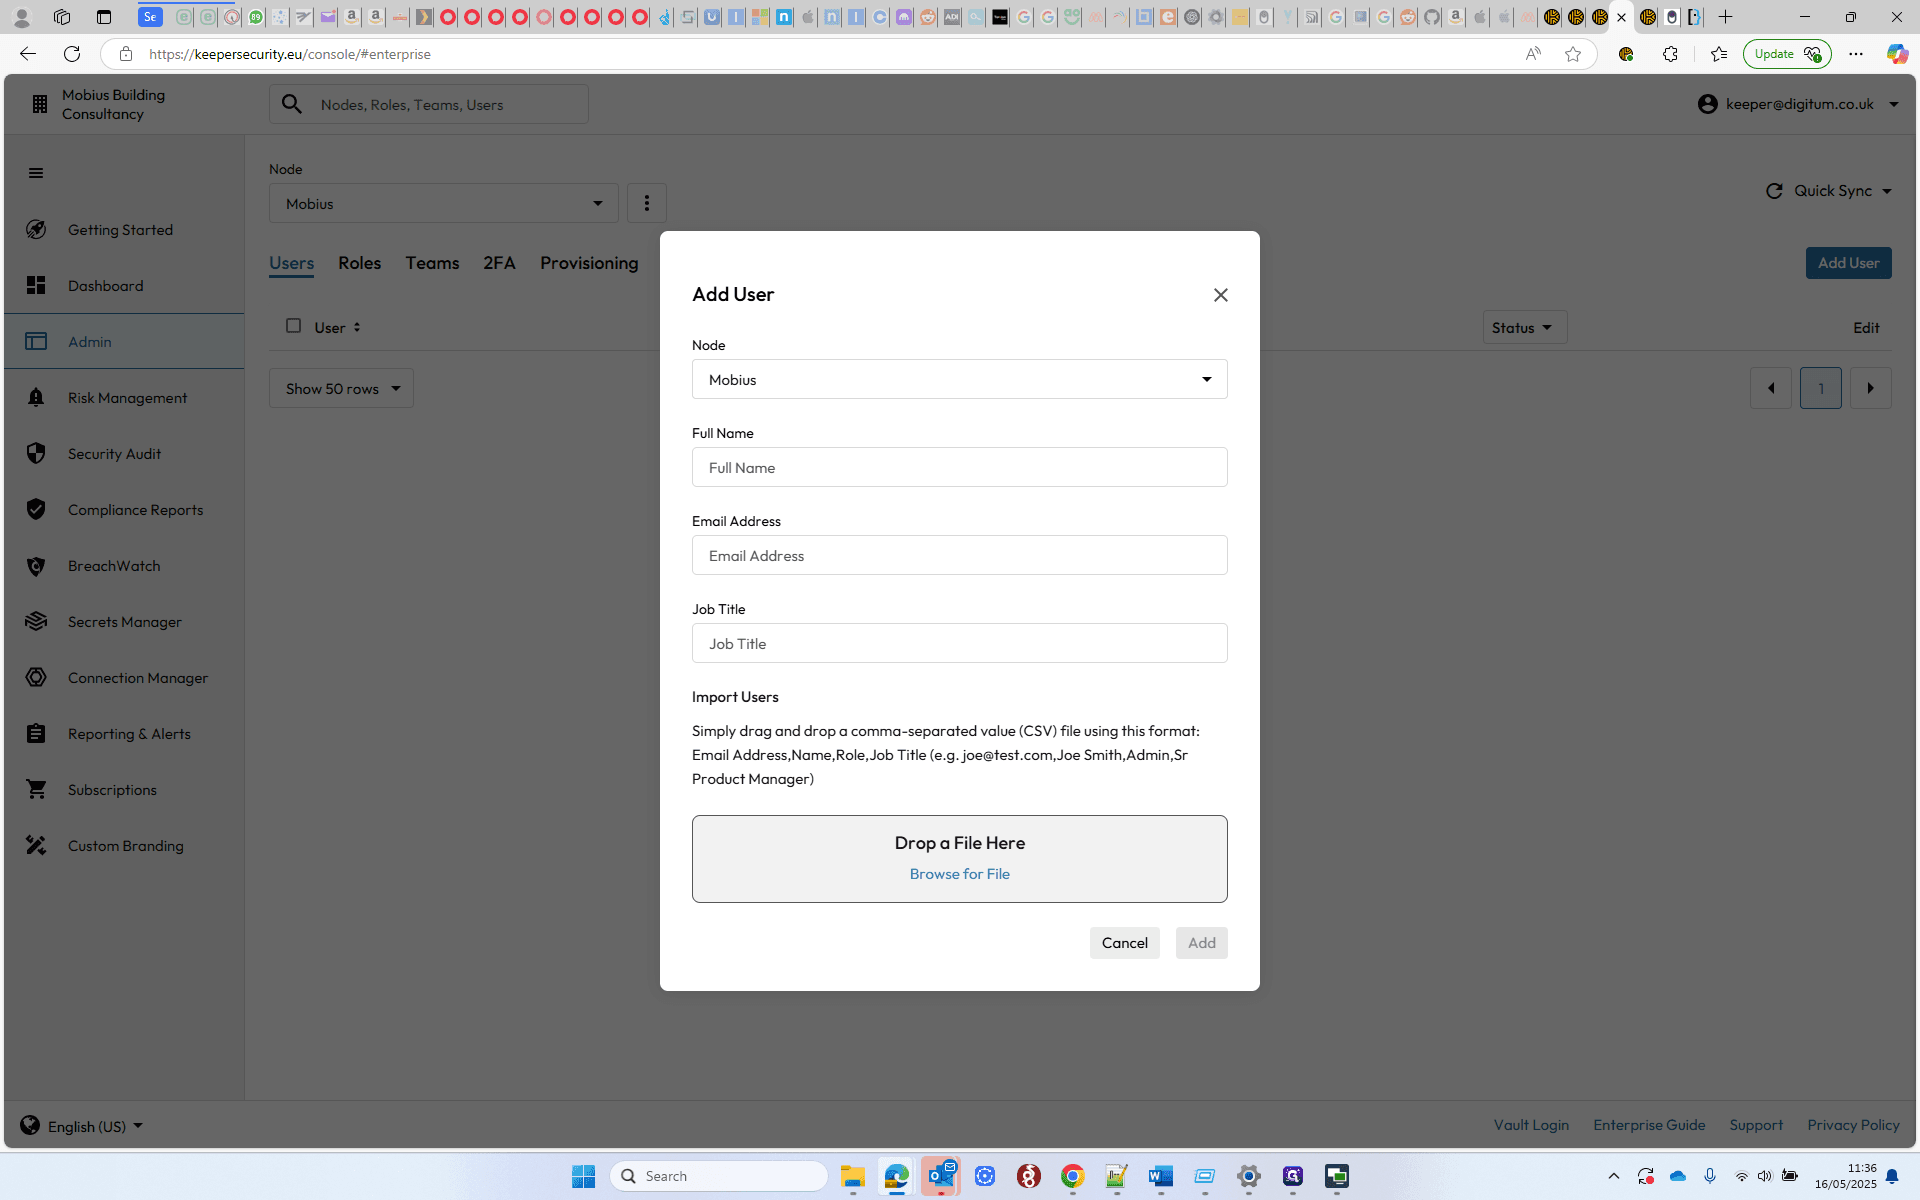This screenshot has width=1920, height=1200.
Task: Sort by the User column
Action: pyautogui.click(x=337, y=327)
